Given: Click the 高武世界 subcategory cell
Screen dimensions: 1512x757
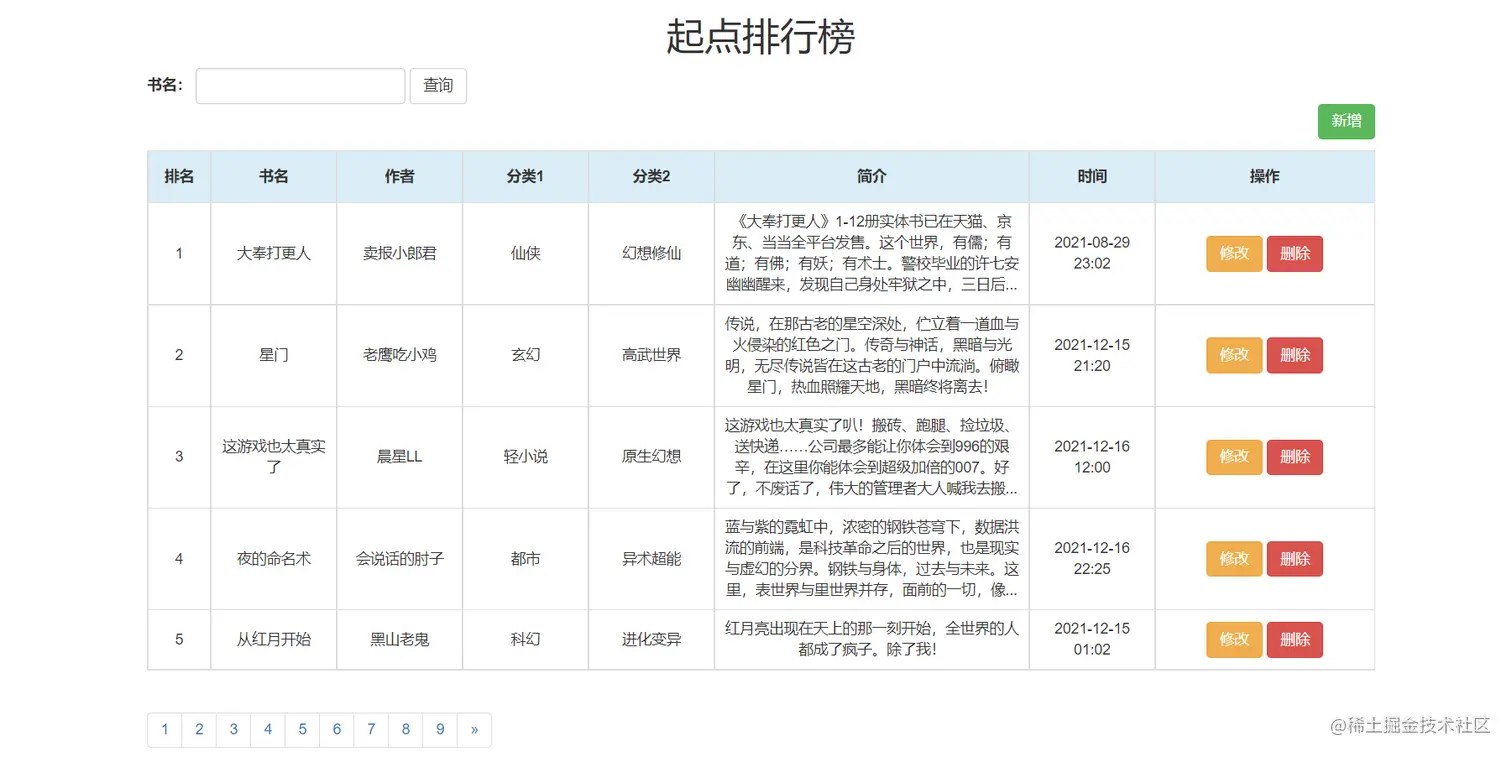Looking at the screenshot, I should tap(652, 356).
